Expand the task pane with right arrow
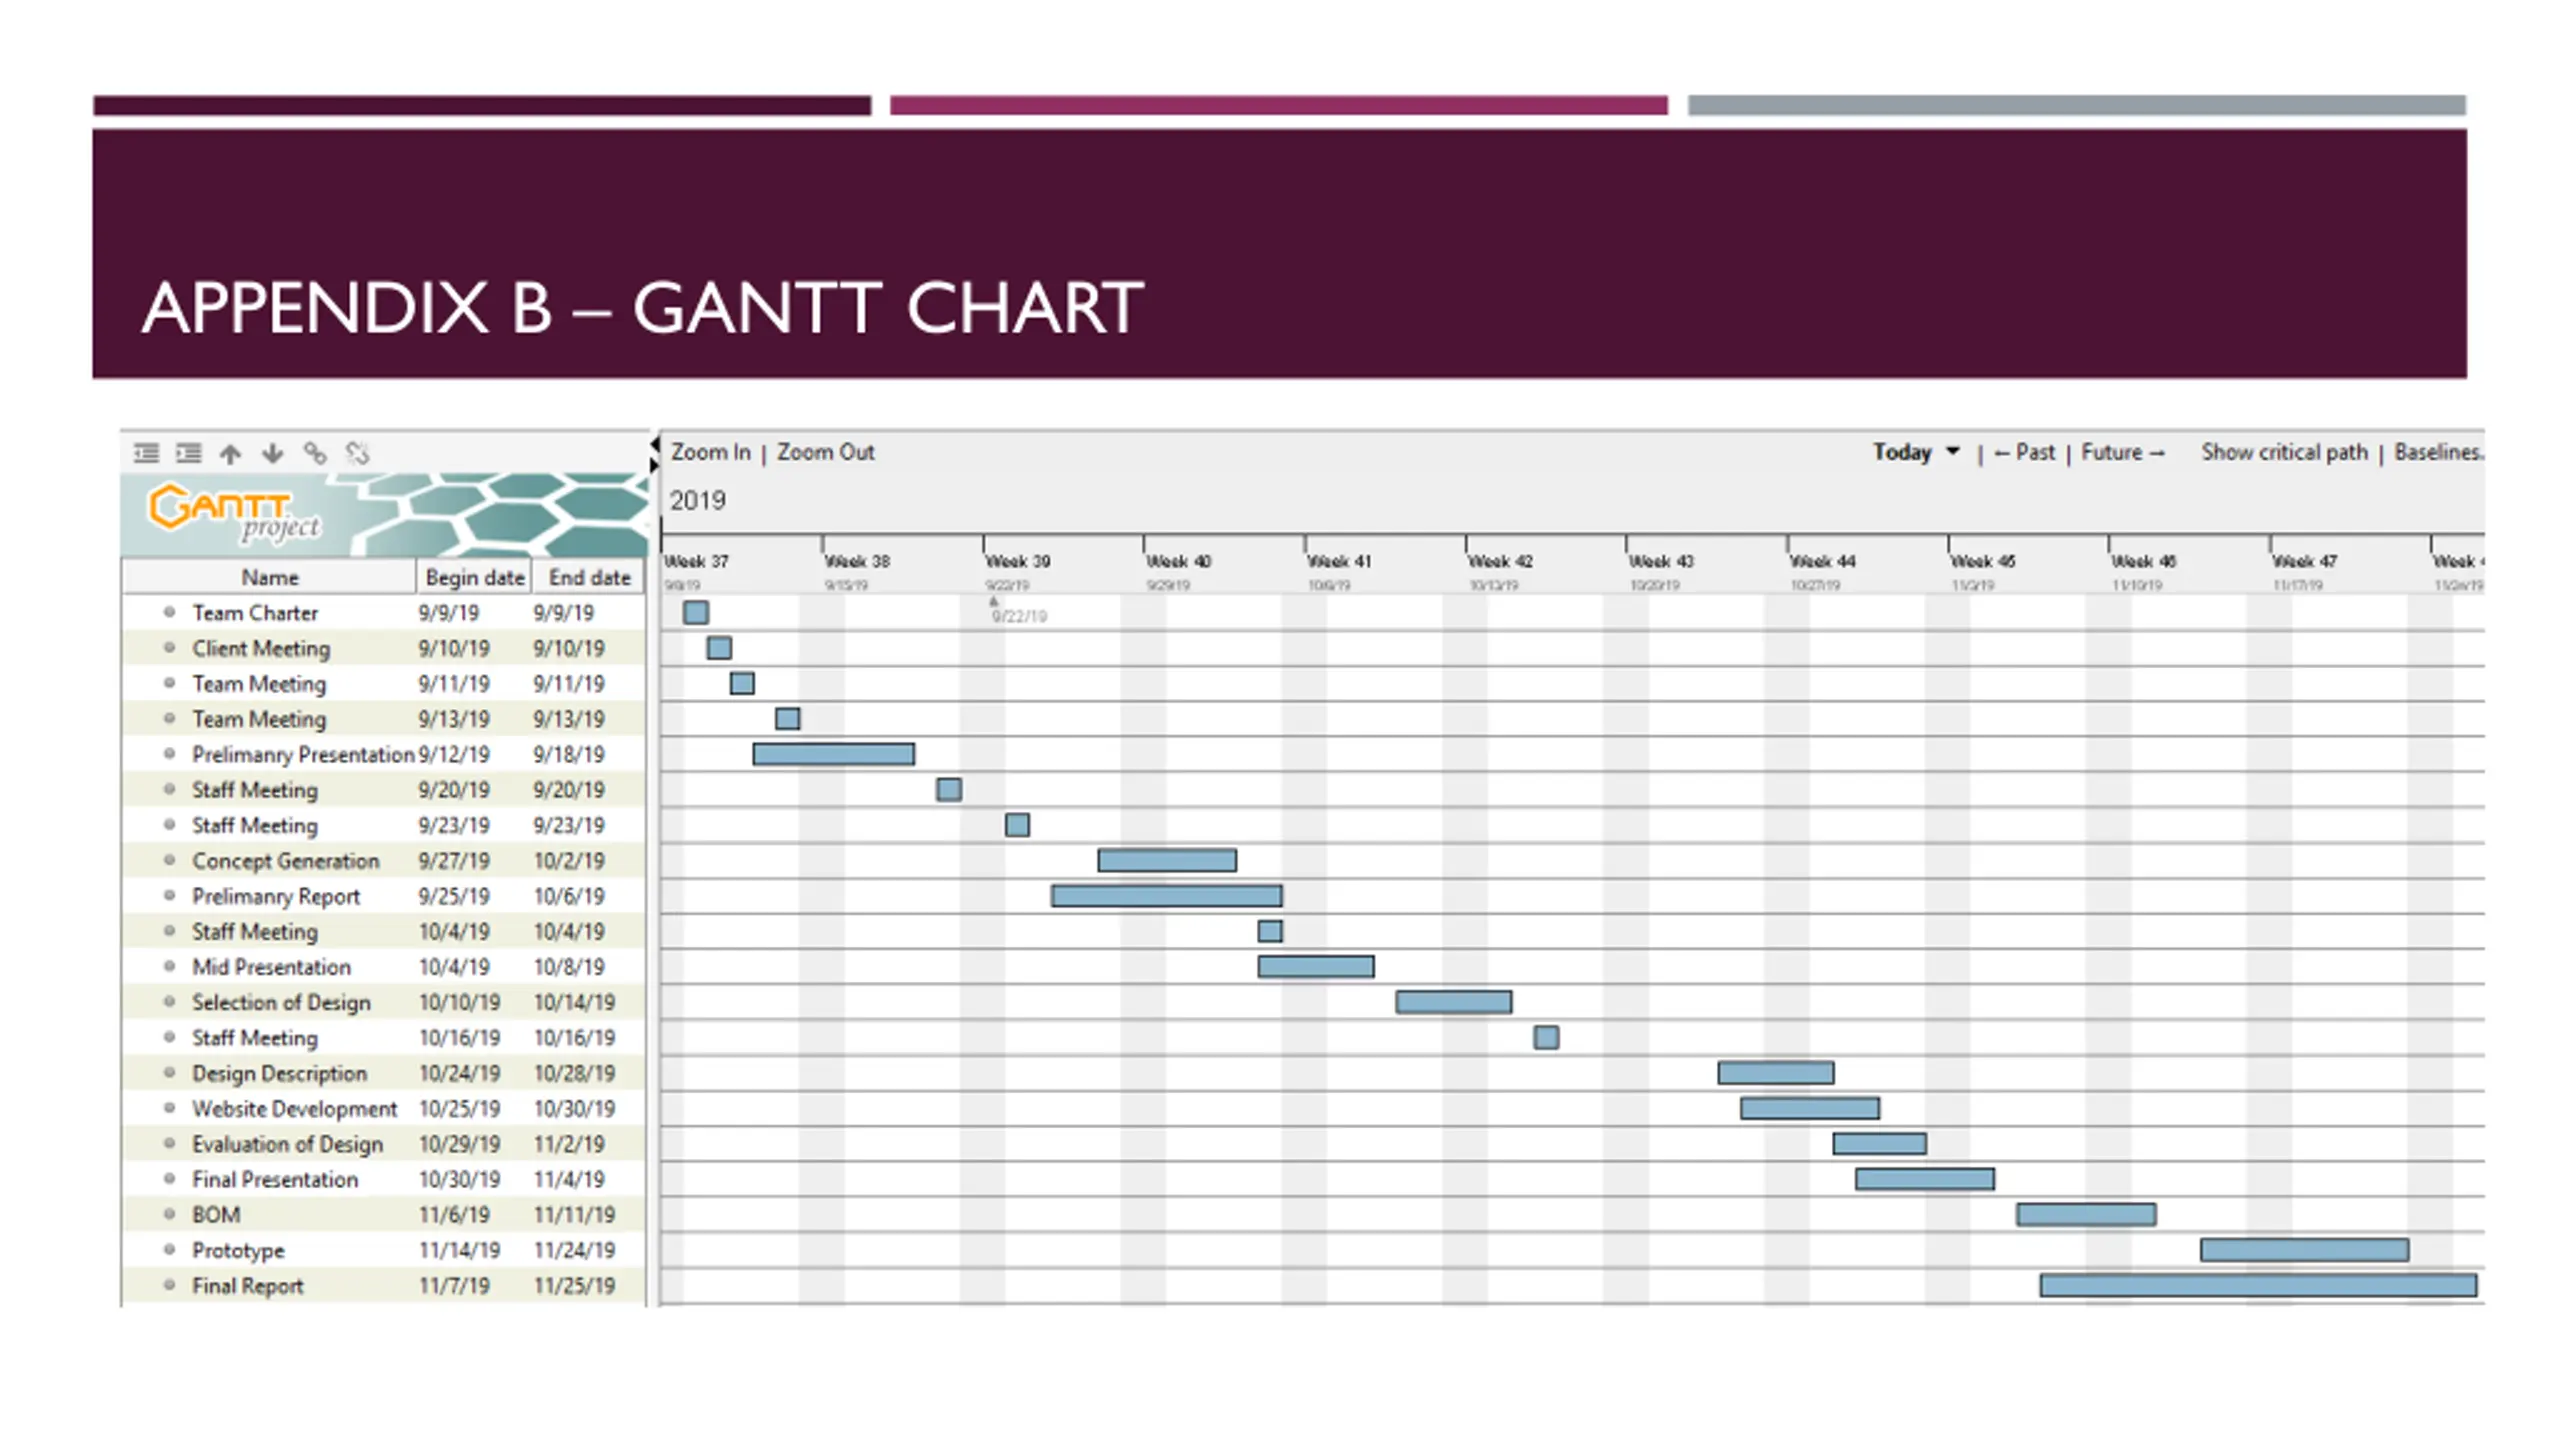Image resolution: width=2560 pixels, height=1440 pixels. (655, 465)
